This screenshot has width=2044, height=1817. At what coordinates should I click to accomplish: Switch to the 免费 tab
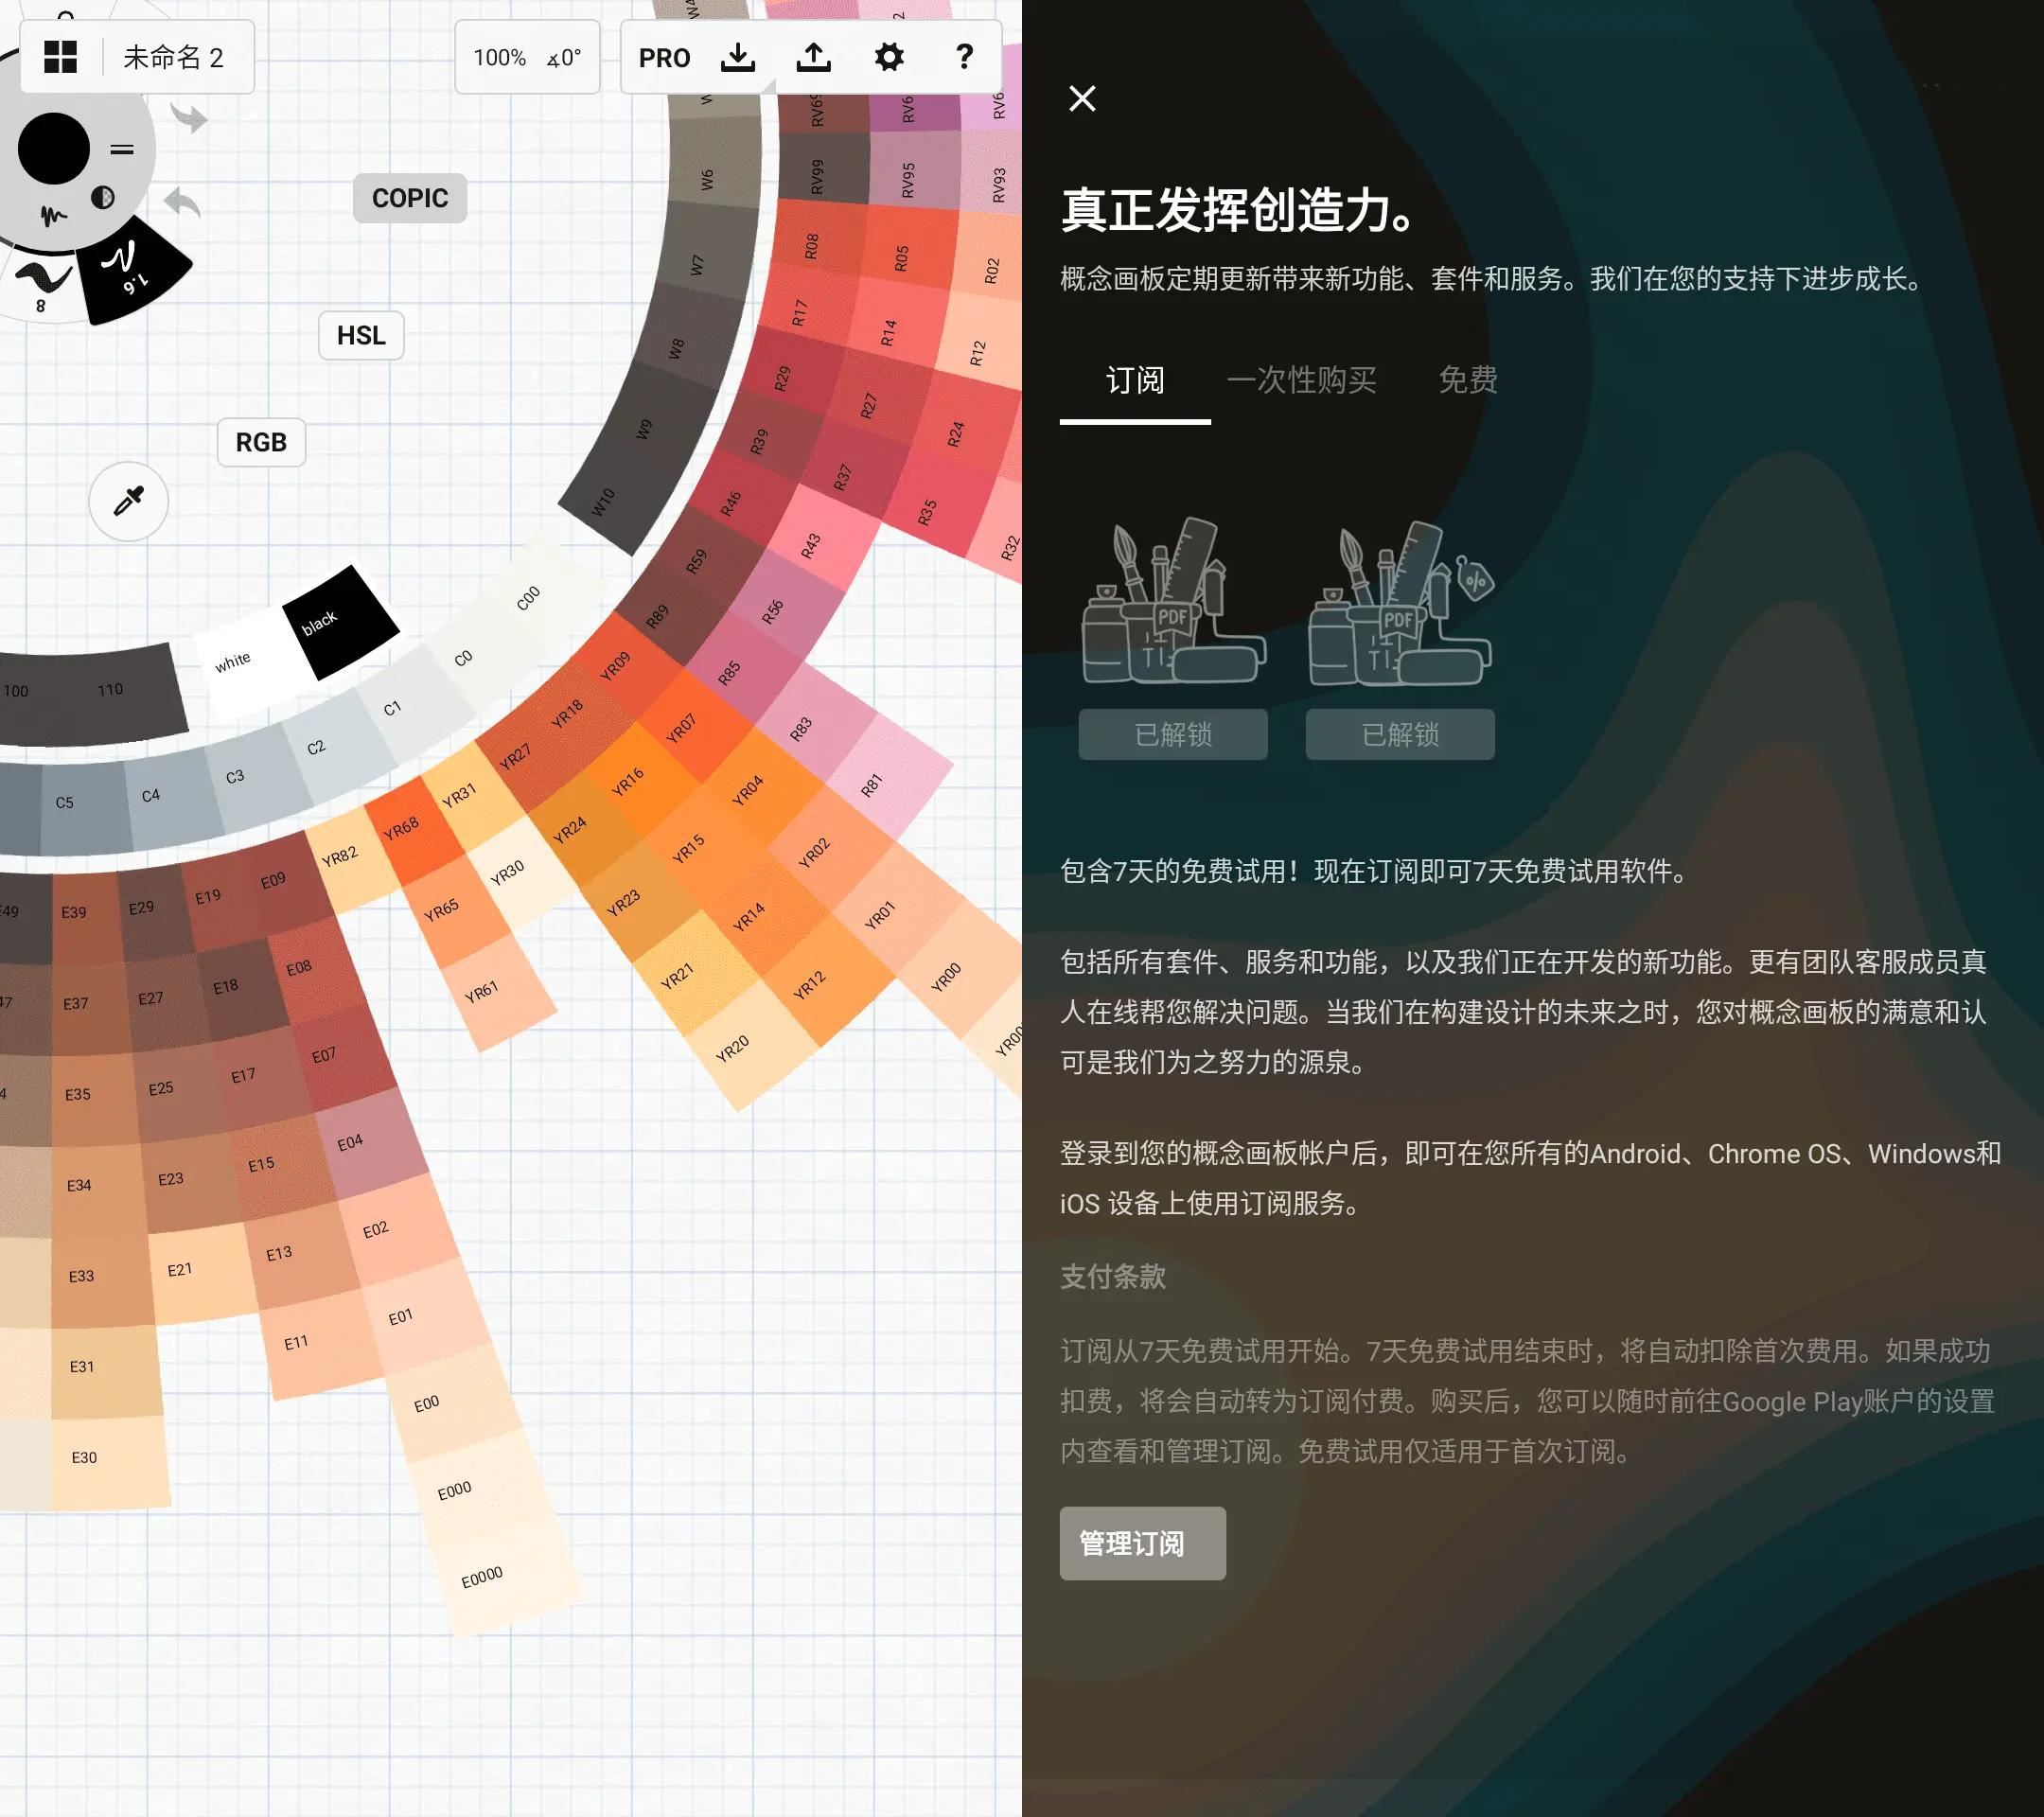[1467, 380]
